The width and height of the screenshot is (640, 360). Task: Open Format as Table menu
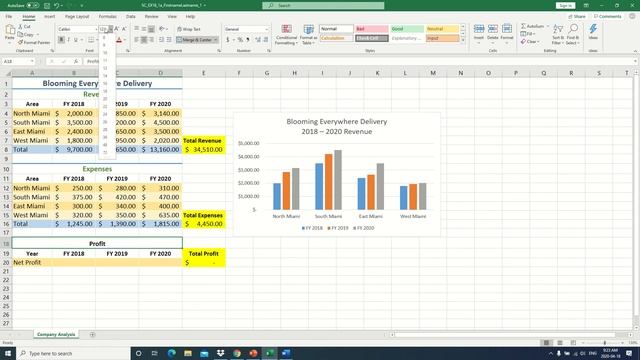tap(309, 34)
